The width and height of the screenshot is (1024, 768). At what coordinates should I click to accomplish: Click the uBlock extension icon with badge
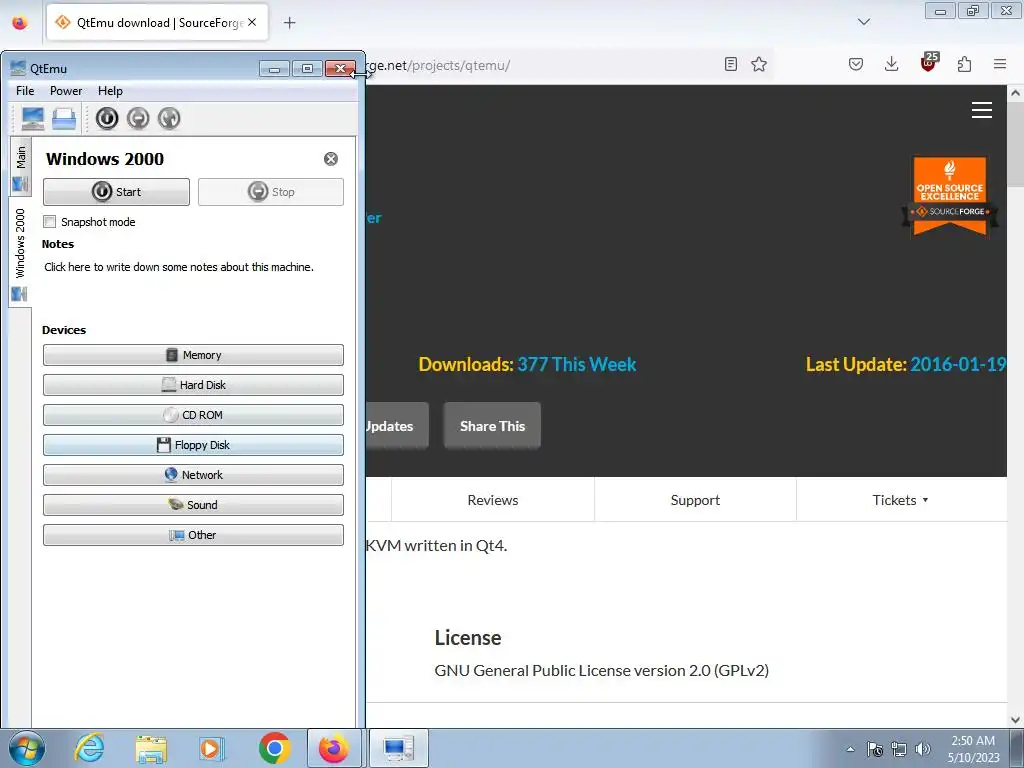929,63
